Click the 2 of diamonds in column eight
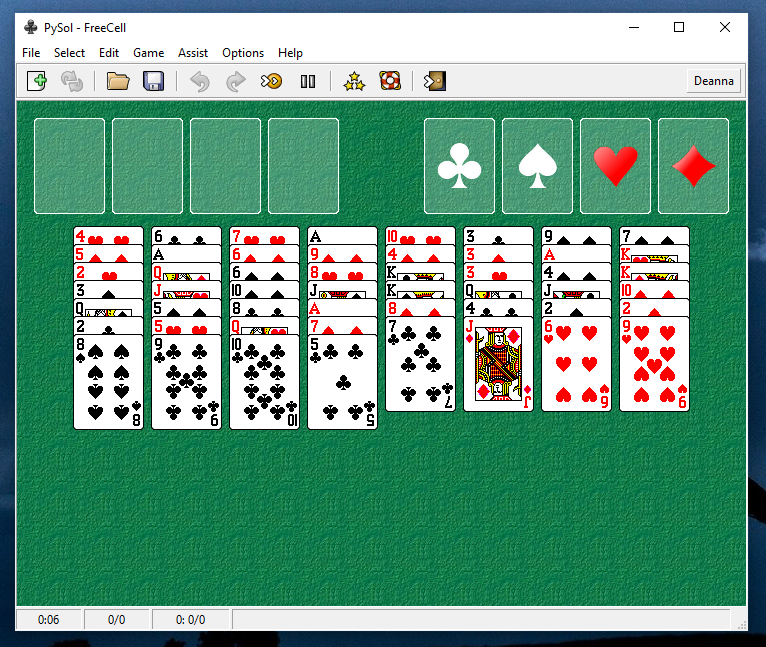This screenshot has height=647, width=766. coord(654,308)
